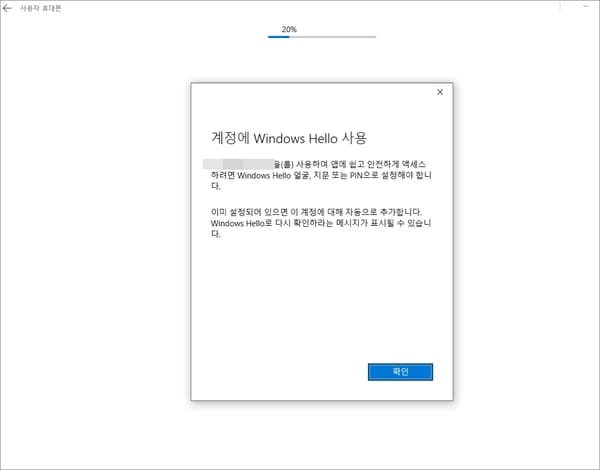600x470 pixels.
Task: Click the 20% setup progress bar
Action: coord(322,37)
